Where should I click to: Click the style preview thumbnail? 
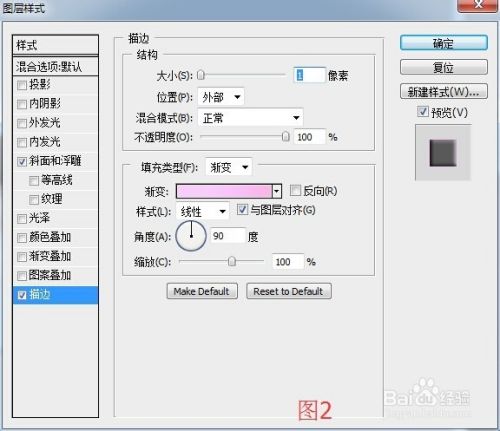pyautogui.click(x=443, y=153)
